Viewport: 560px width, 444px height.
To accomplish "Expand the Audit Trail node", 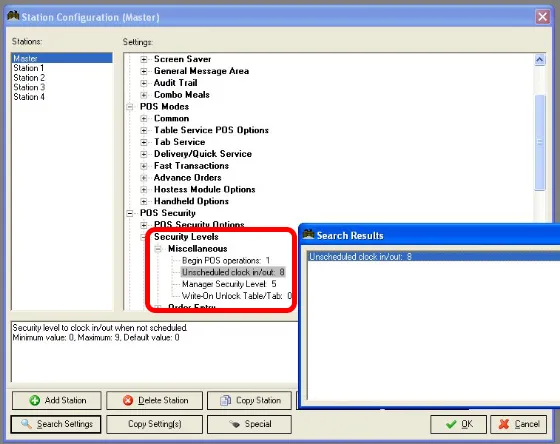I will tap(144, 83).
